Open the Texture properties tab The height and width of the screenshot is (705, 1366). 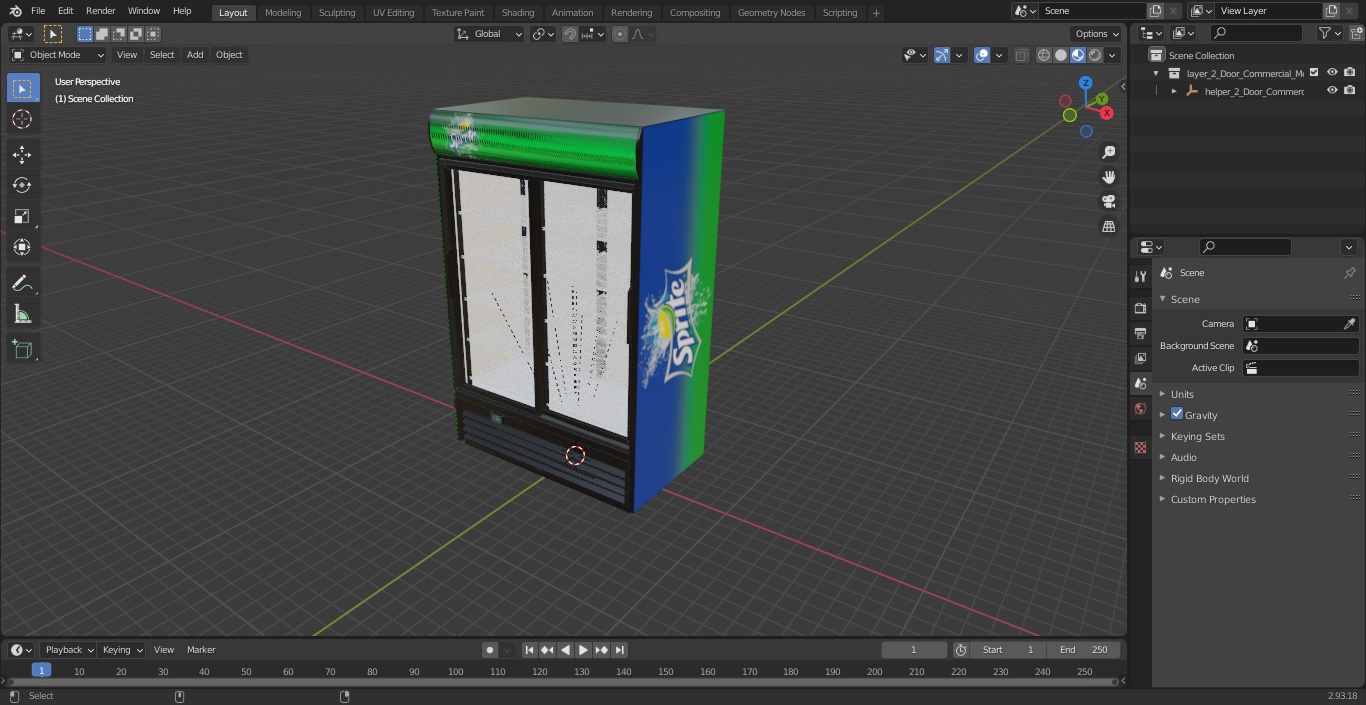pyautogui.click(x=1140, y=447)
